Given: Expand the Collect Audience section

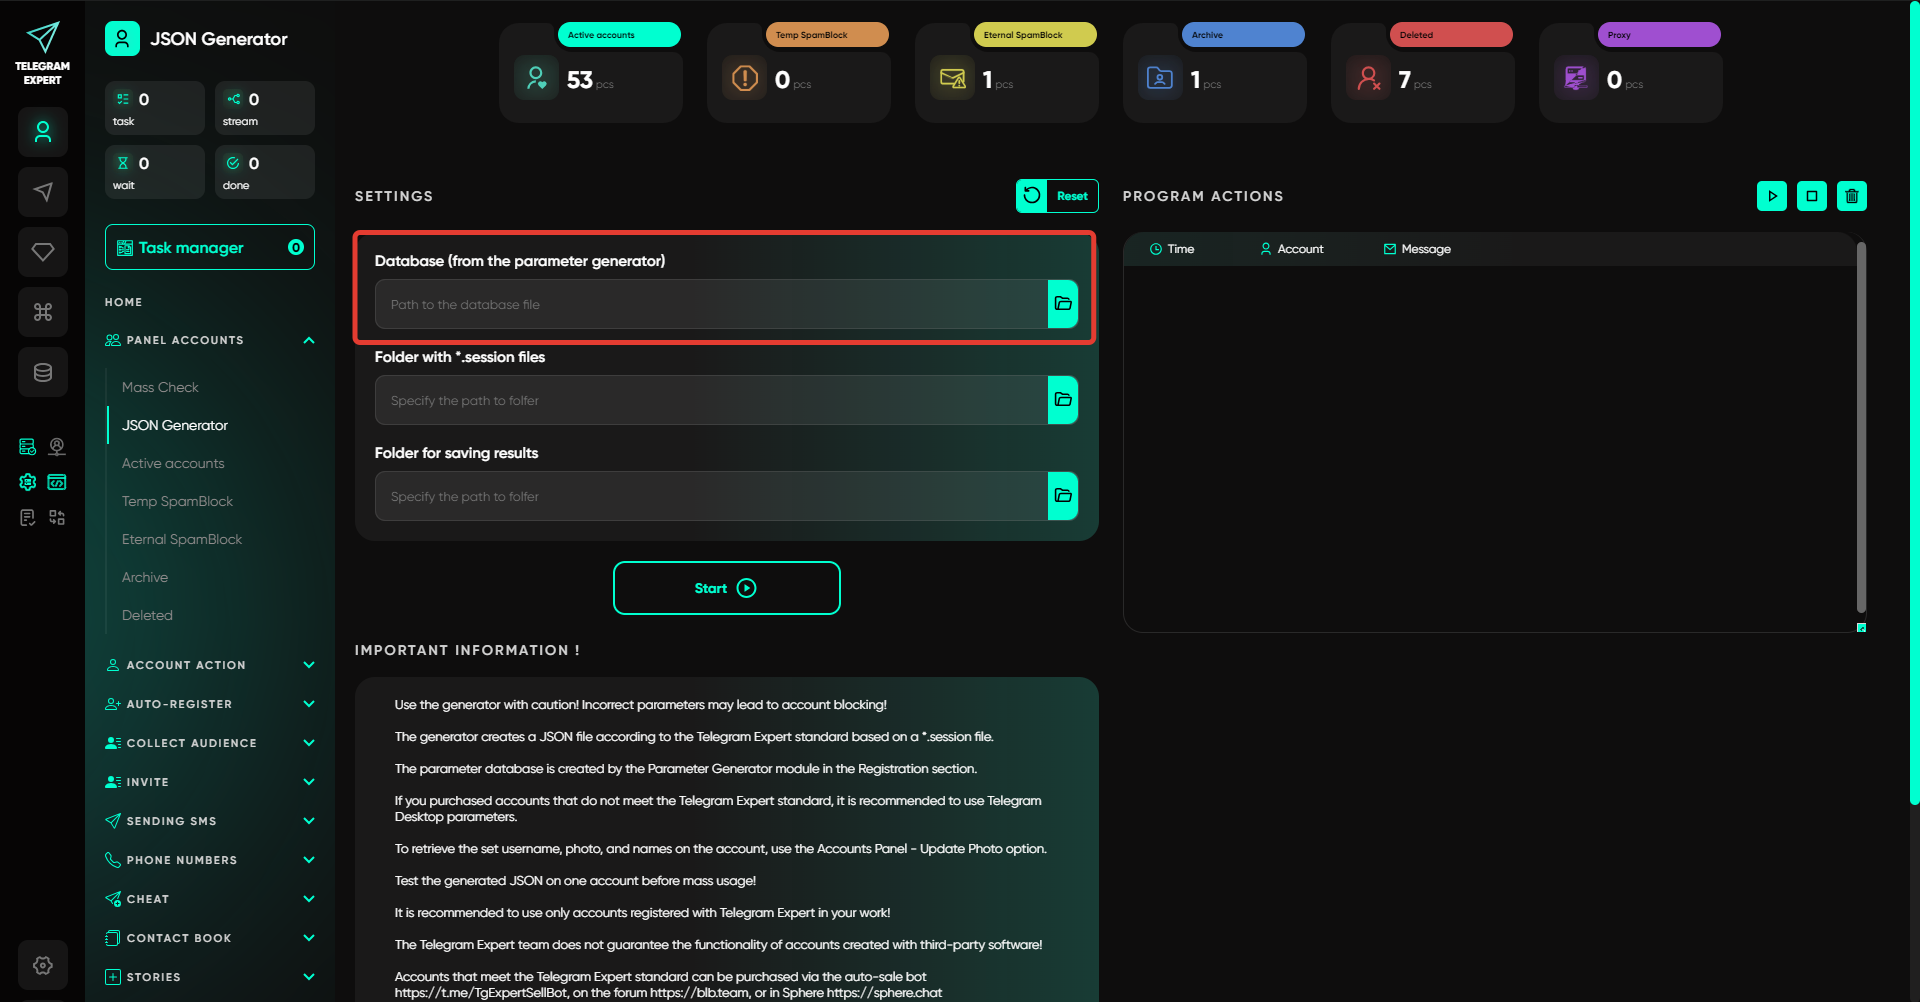Looking at the screenshot, I should (309, 743).
